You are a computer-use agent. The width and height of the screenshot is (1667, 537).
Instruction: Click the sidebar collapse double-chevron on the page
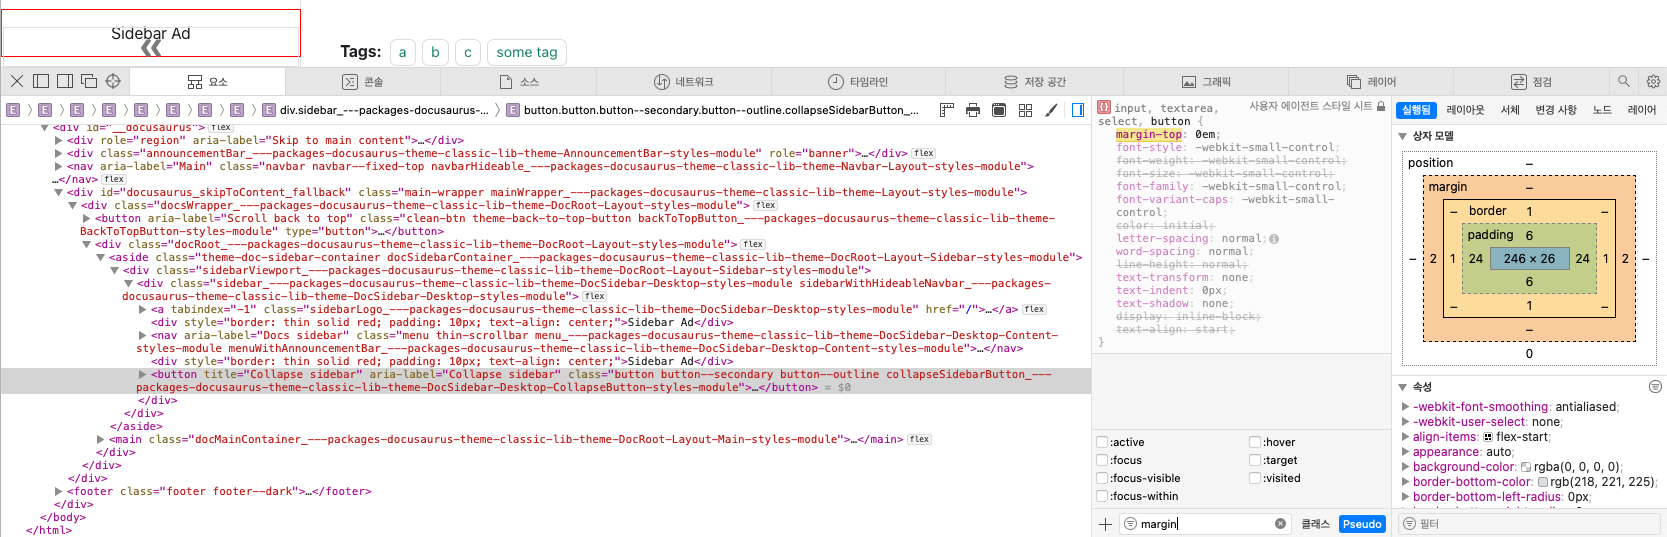151,47
